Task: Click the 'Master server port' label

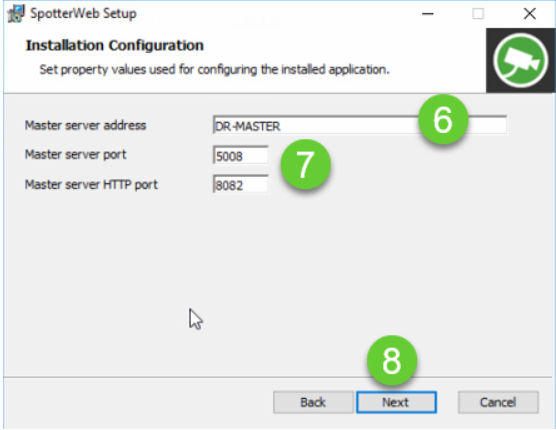Action: coord(76,155)
